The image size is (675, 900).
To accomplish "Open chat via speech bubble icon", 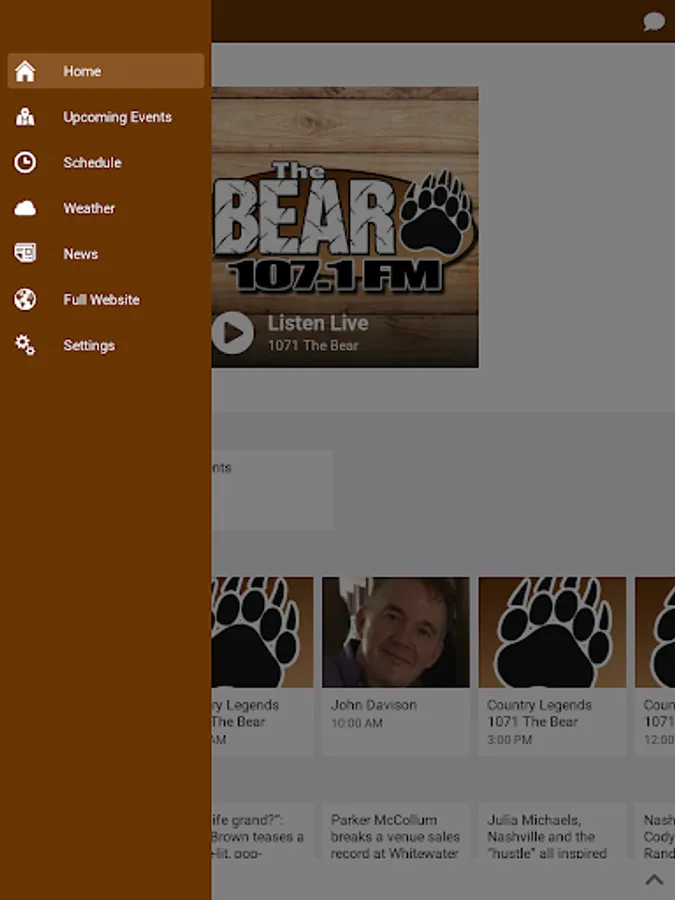I will [654, 22].
